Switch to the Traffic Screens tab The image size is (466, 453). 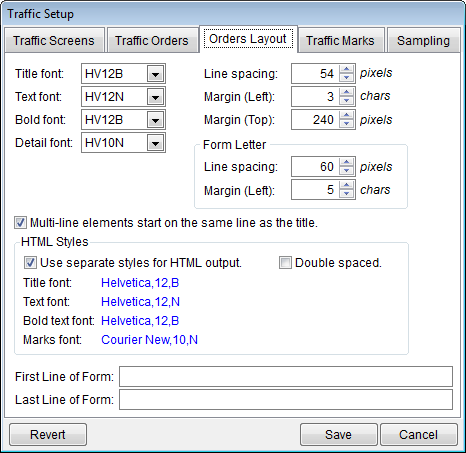(x=54, y=40)
